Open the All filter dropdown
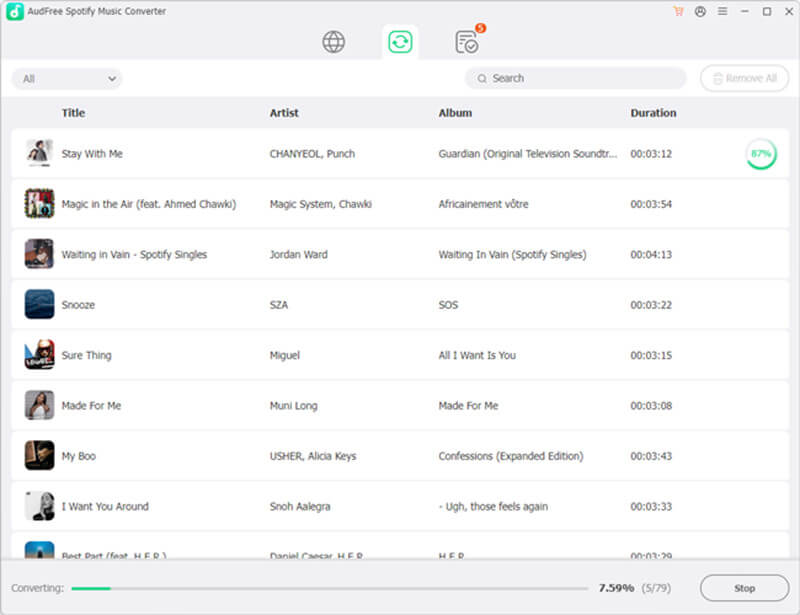This screenshot has height=615, width=800. [66, 77]
